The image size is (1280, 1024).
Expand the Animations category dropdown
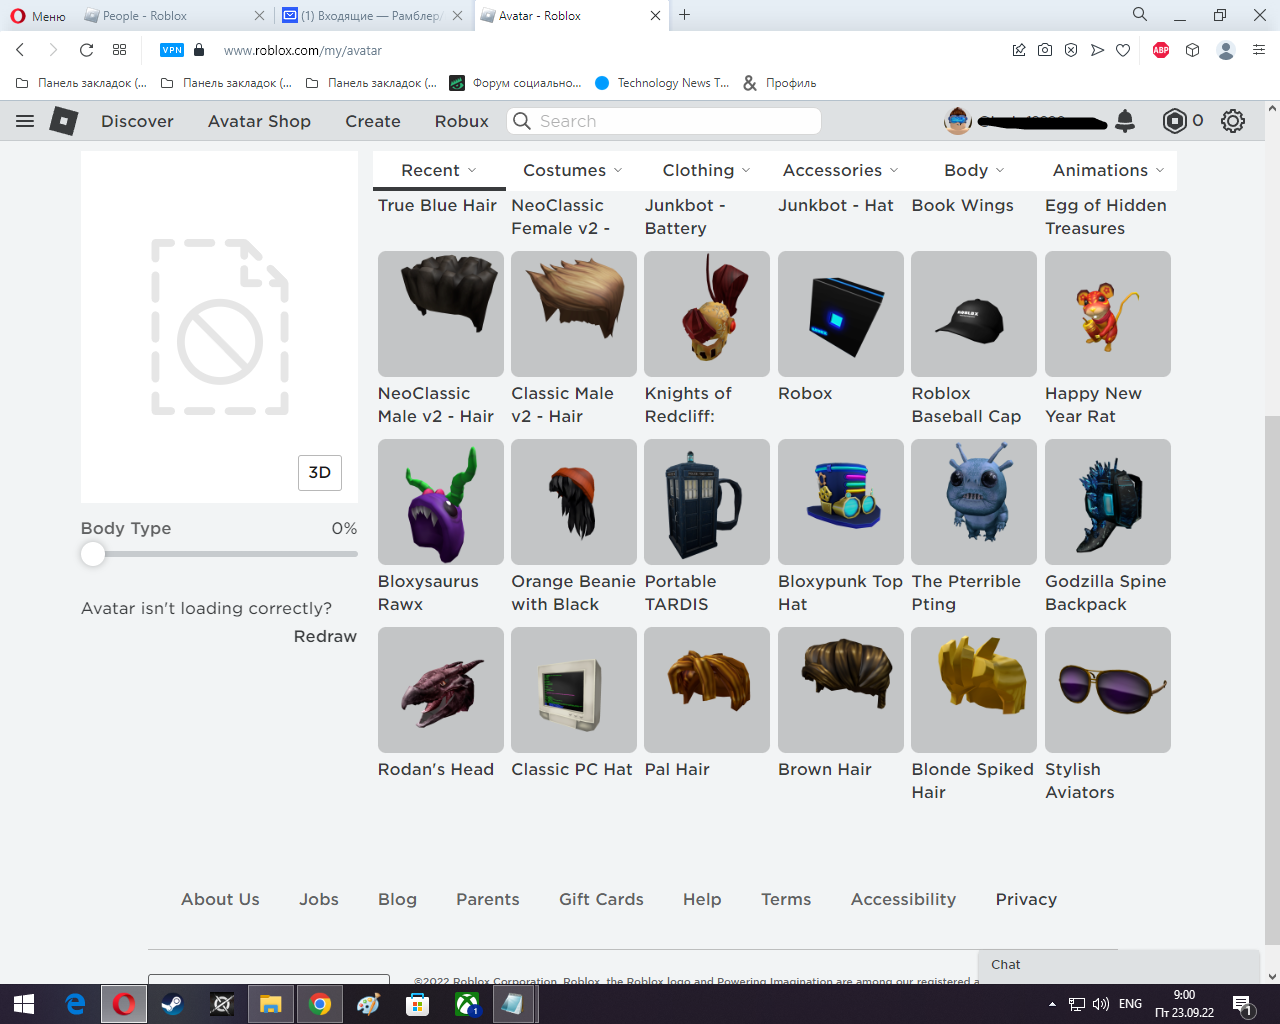pyautogui.click(x=1108, y=170)
